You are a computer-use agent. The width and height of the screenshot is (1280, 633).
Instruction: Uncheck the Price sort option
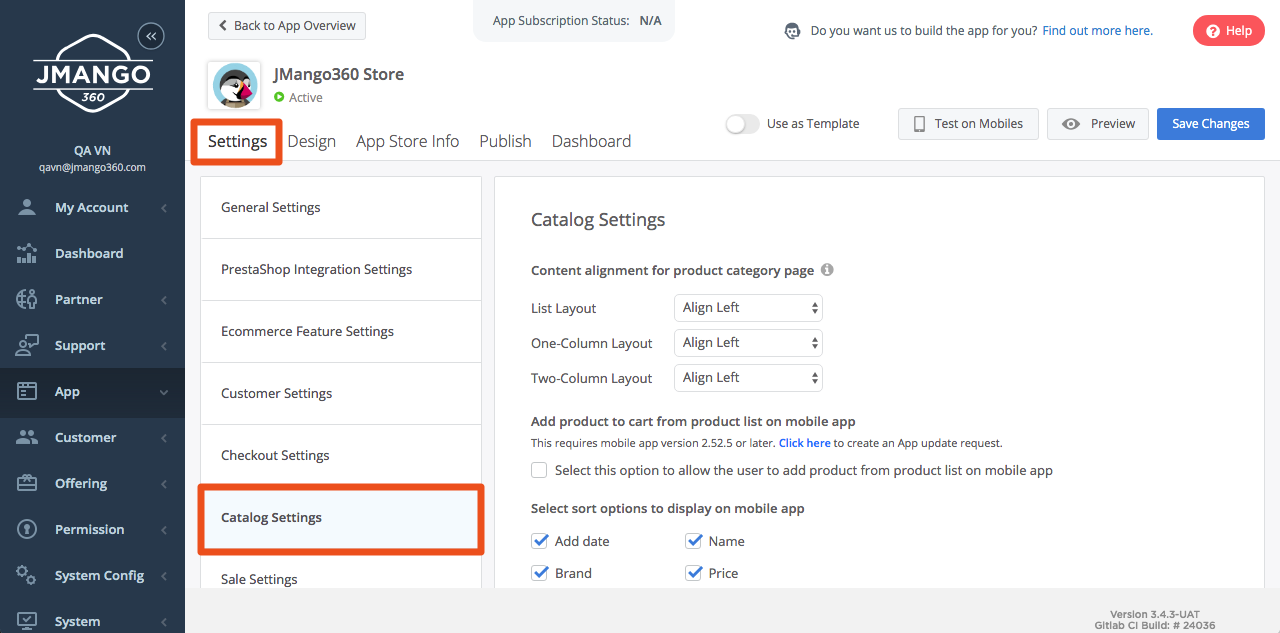694,573
